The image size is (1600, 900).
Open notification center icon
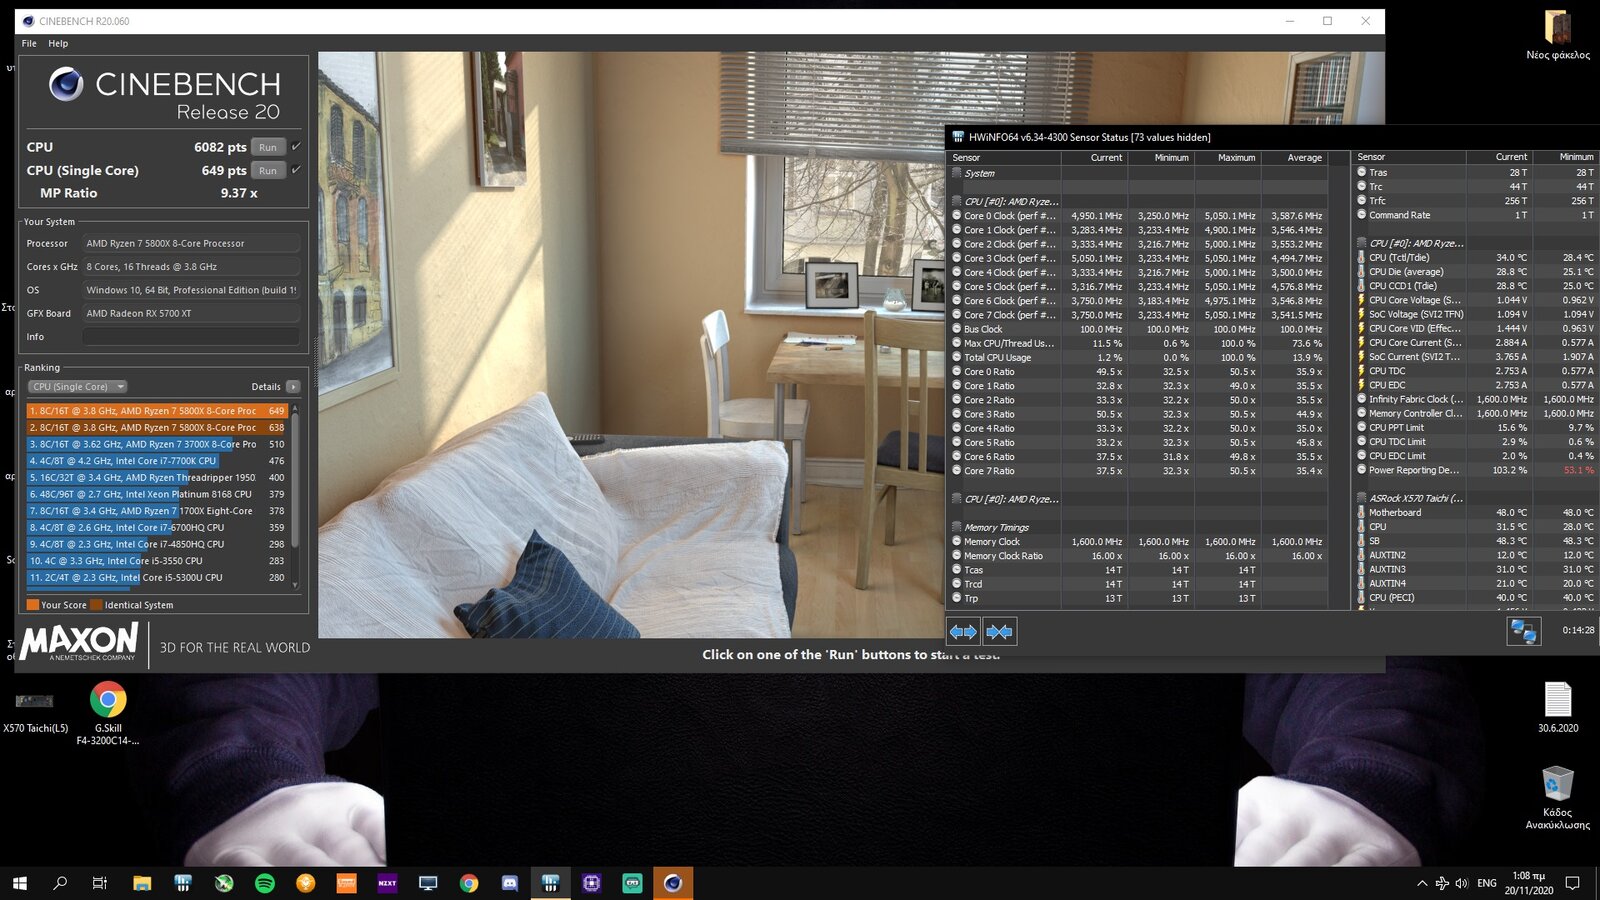tap(1572, 883)
